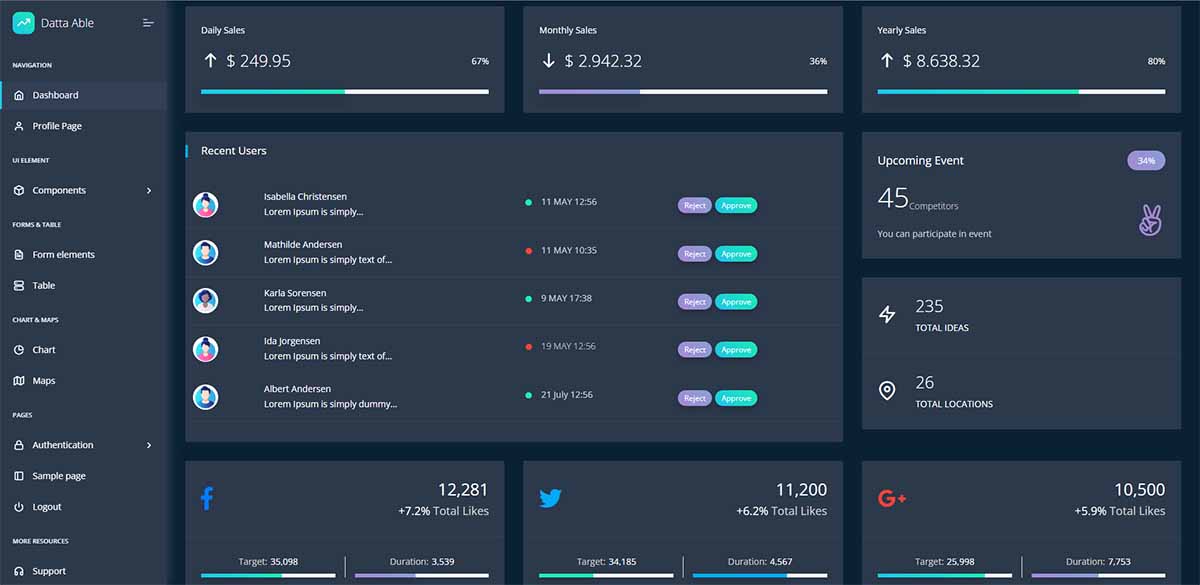
Task: Click the Datta Able logo icon
Action: 21,21
